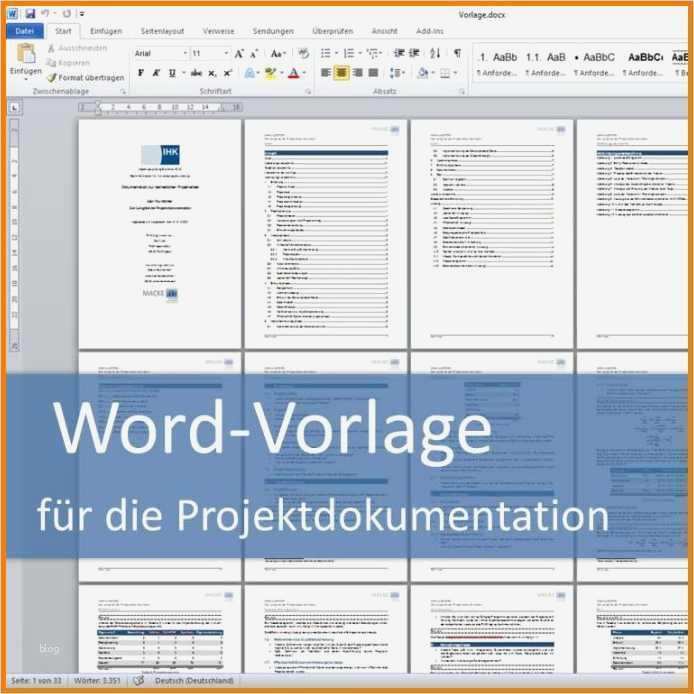Expand the underline style arrow
694x694 pixels.
183,73
